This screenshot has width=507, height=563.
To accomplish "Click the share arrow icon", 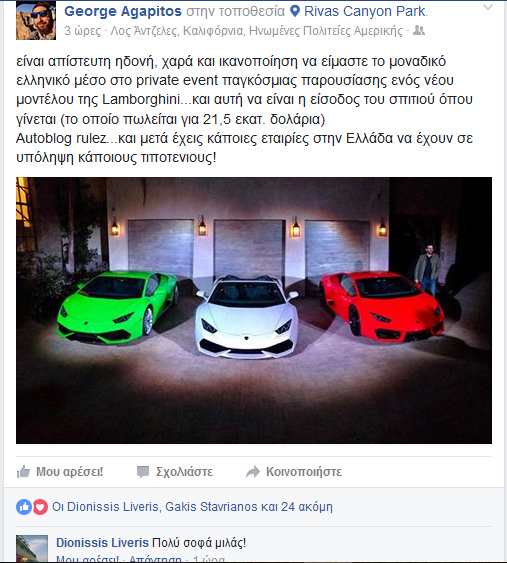I will click(253, 472).
